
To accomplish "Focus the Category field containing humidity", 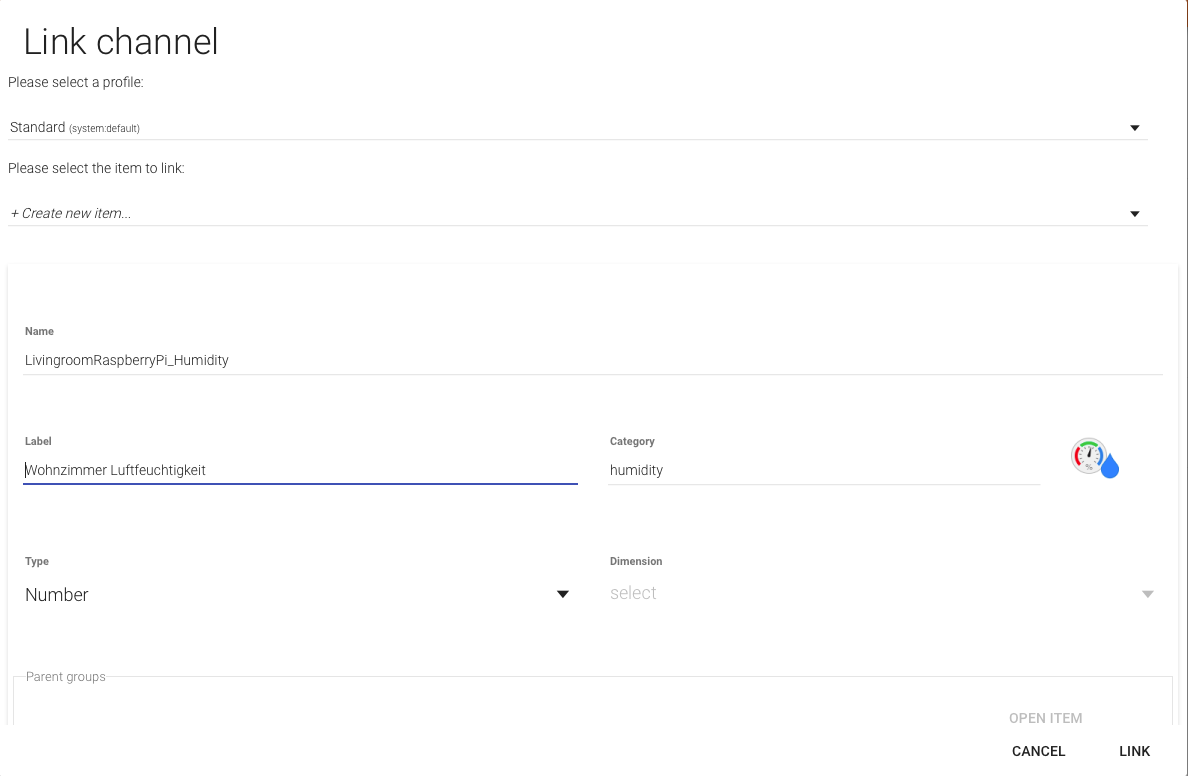I will [x=823, y=470].
